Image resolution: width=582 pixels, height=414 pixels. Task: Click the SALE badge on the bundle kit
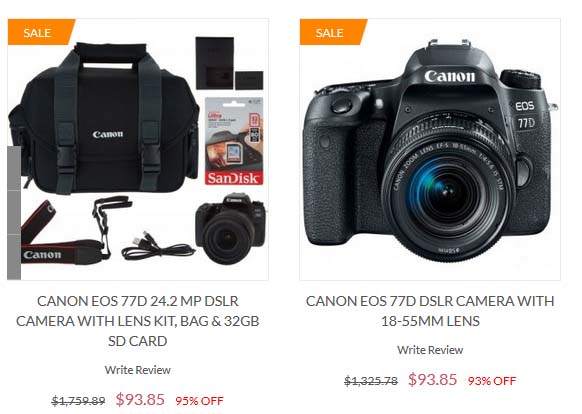(x=41, y=32)
